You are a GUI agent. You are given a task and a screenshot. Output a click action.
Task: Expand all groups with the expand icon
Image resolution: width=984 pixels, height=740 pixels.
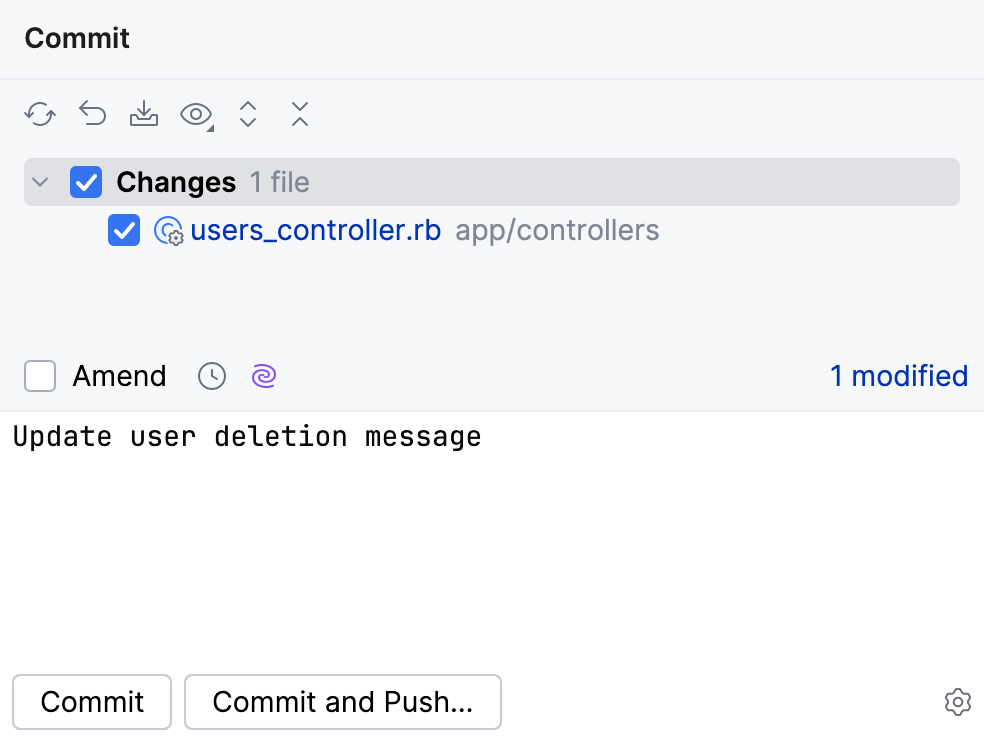click(x=248, y=114)
